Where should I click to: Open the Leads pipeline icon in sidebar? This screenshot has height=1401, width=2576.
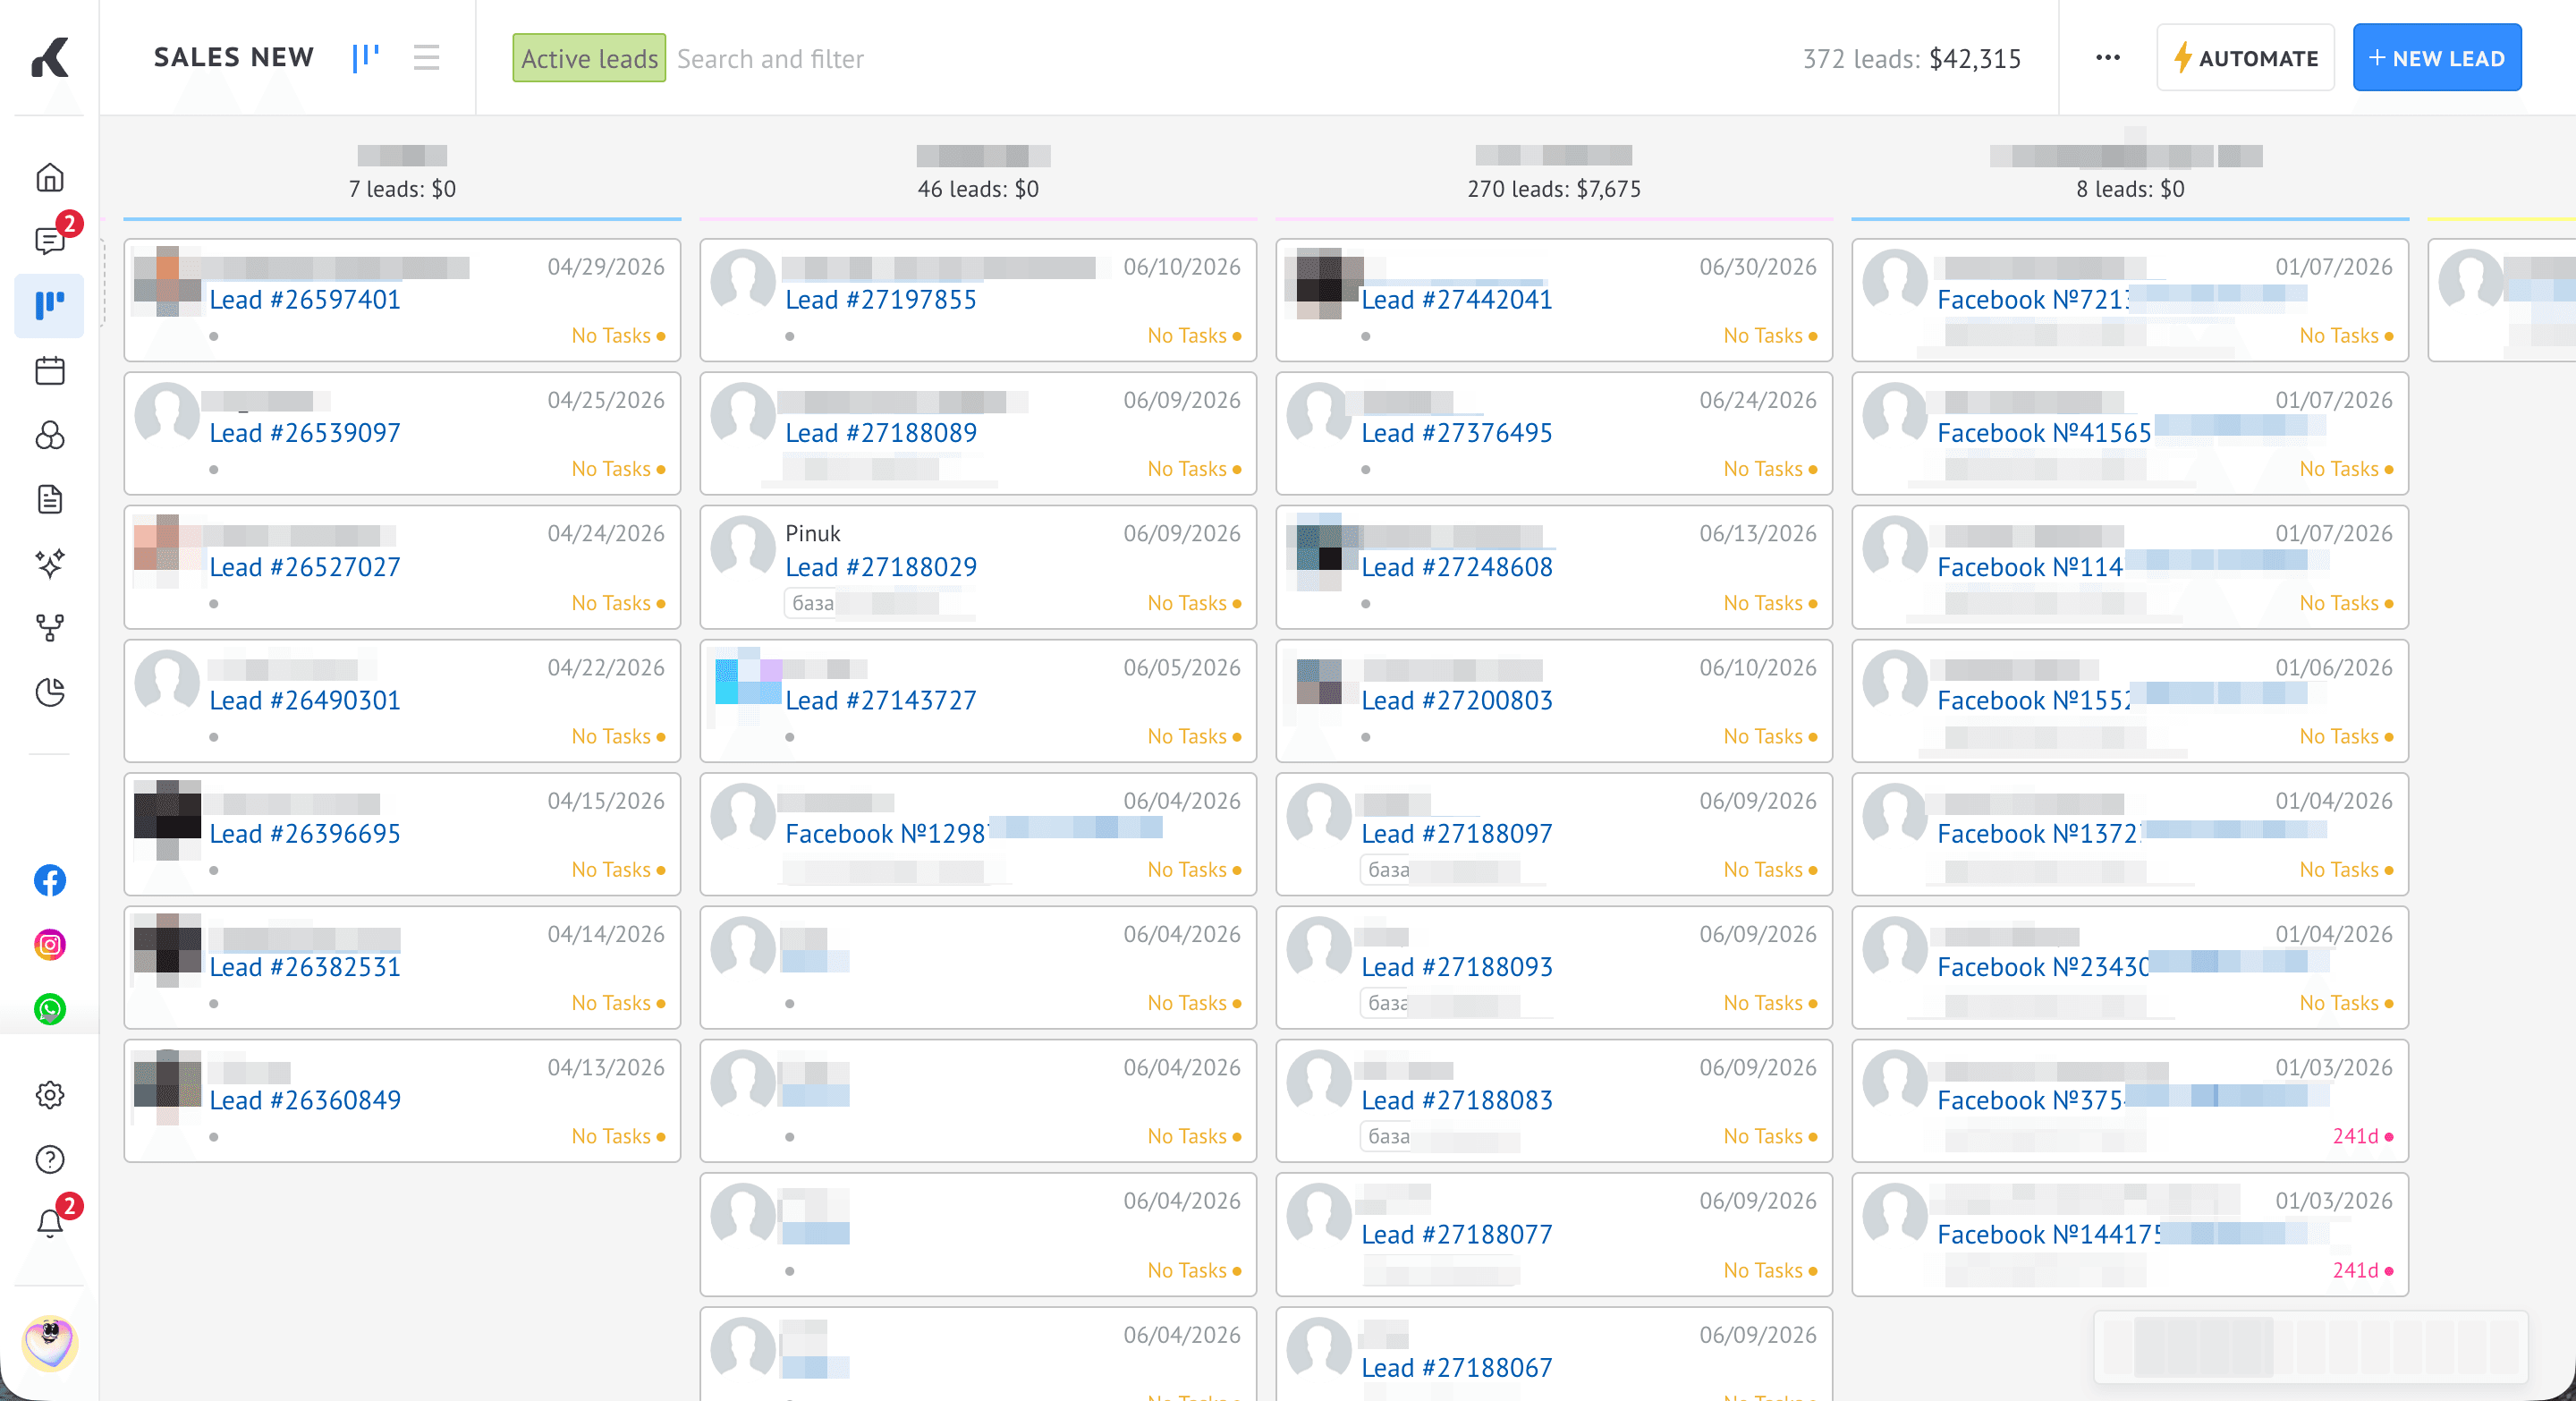coord(50,304)
